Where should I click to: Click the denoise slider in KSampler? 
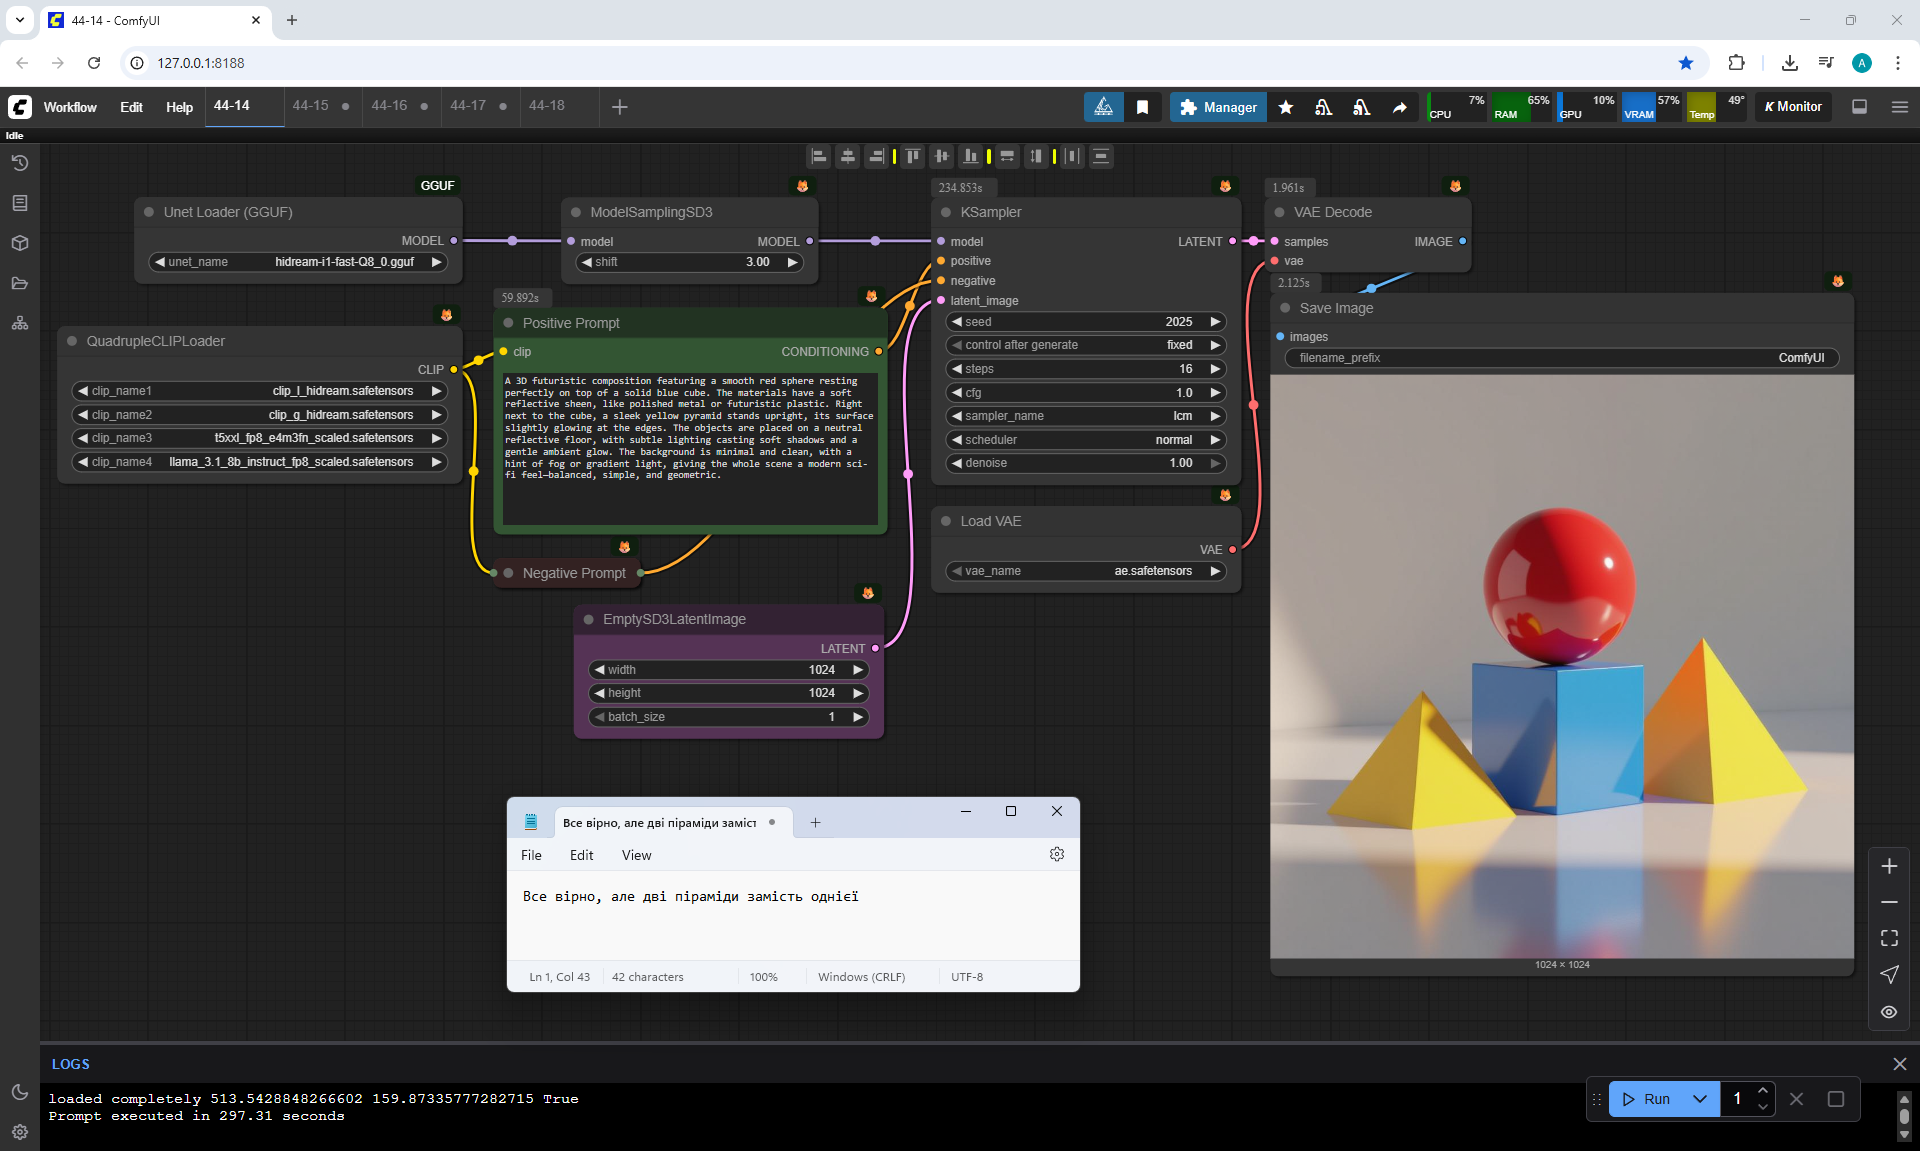click(1085, 463)
